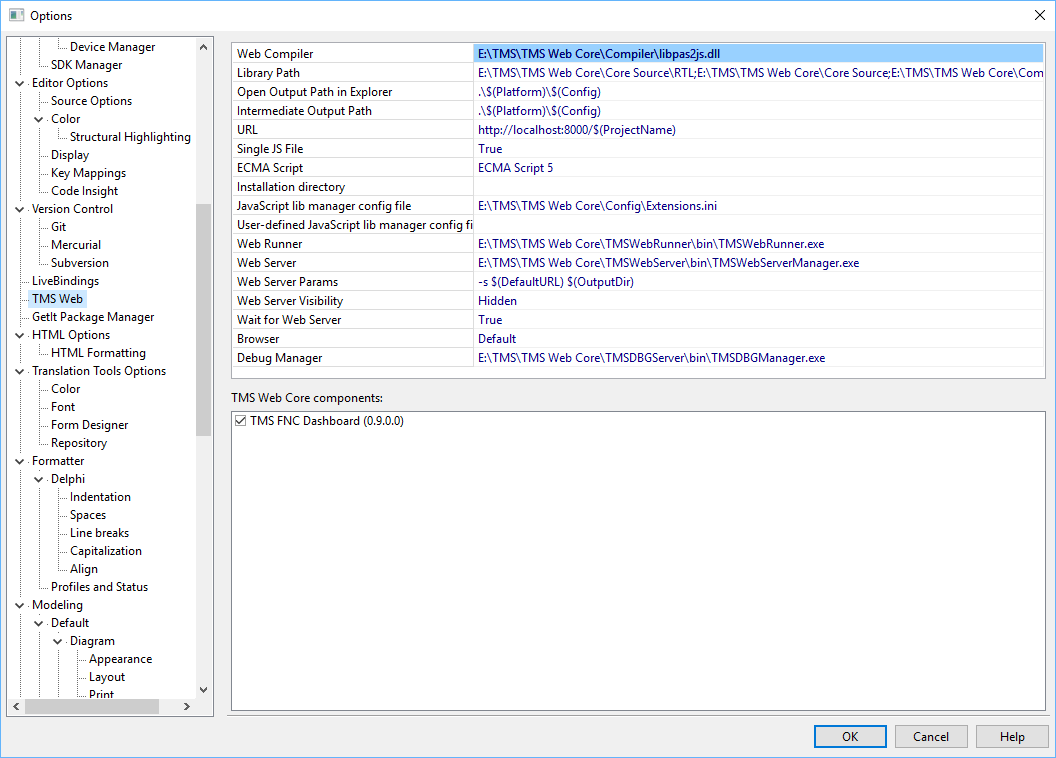Confirm settings with the OK button
This screenshot has height=758, width=1056.
tap(849, 736)
